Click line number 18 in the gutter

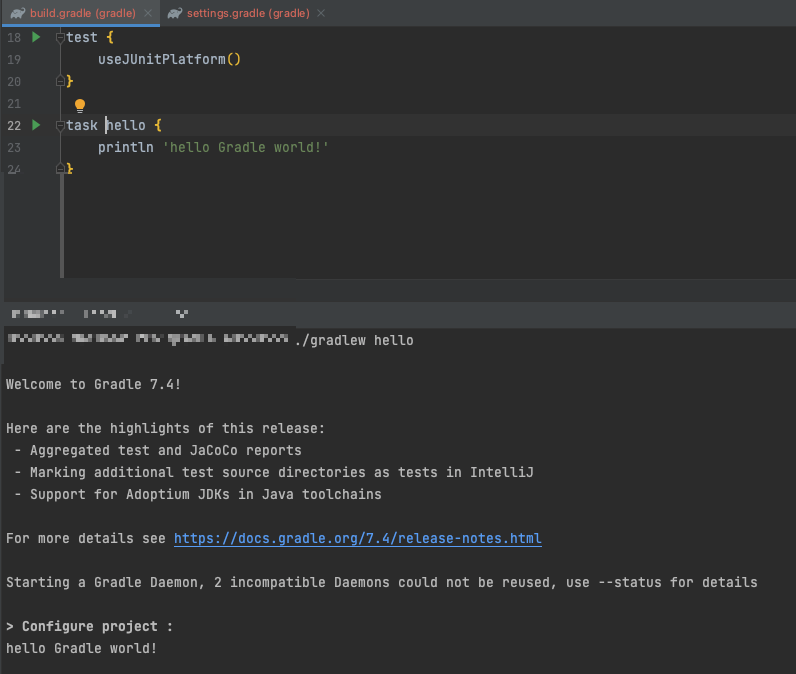pos(14,38)
